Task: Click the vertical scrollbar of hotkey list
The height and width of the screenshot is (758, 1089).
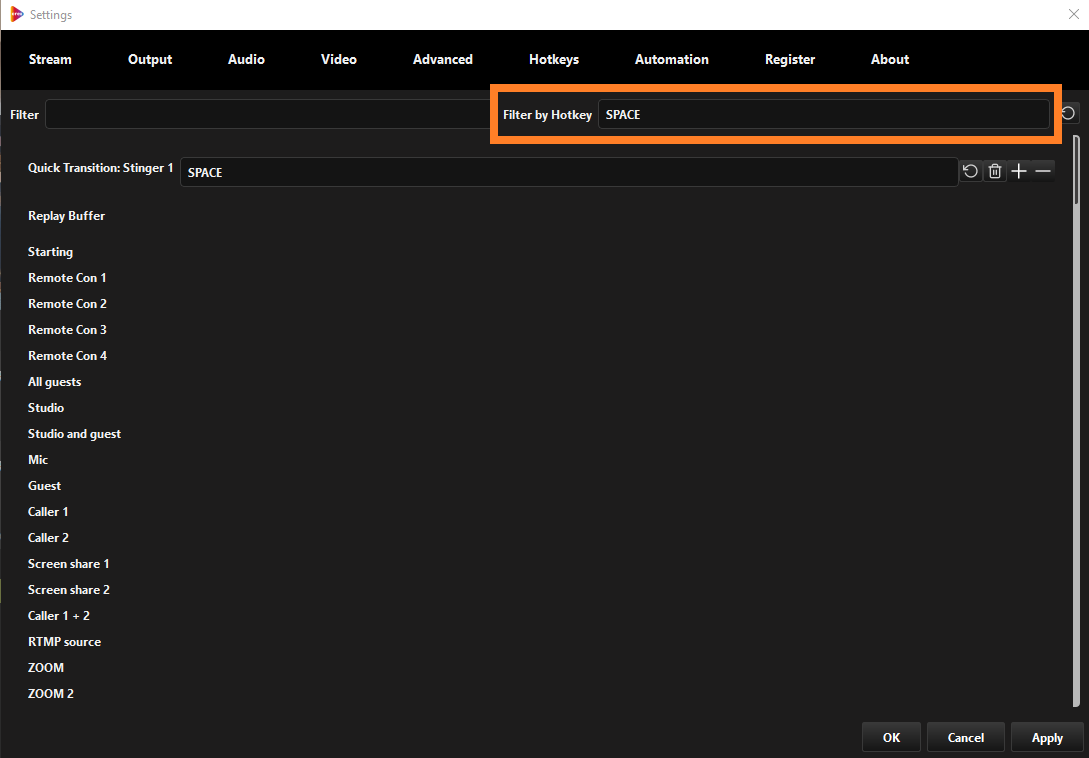Action: [1076, 420]
